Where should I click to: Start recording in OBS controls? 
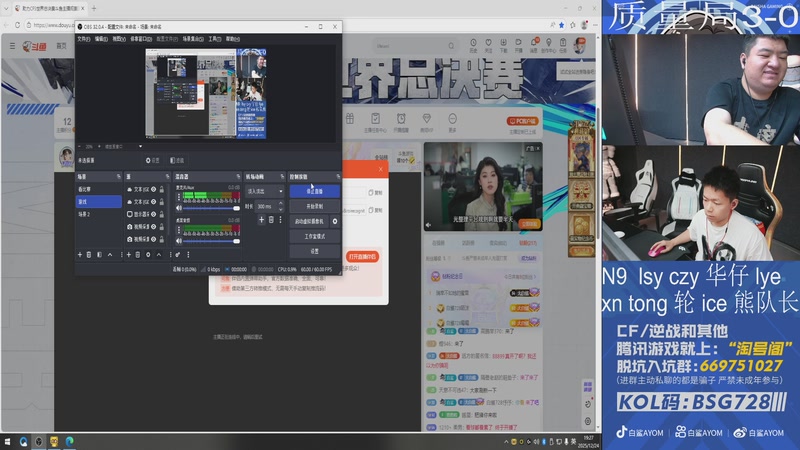[314, 206]
